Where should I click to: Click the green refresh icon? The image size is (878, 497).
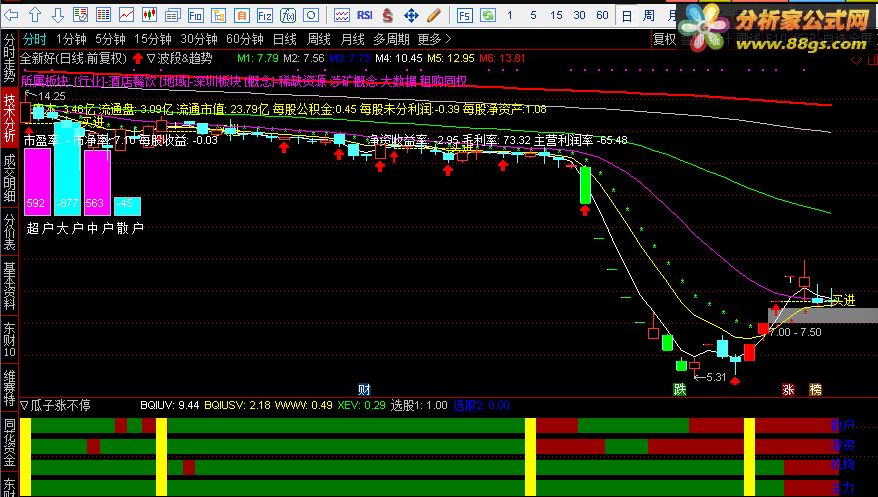click(x=488, y=15)
